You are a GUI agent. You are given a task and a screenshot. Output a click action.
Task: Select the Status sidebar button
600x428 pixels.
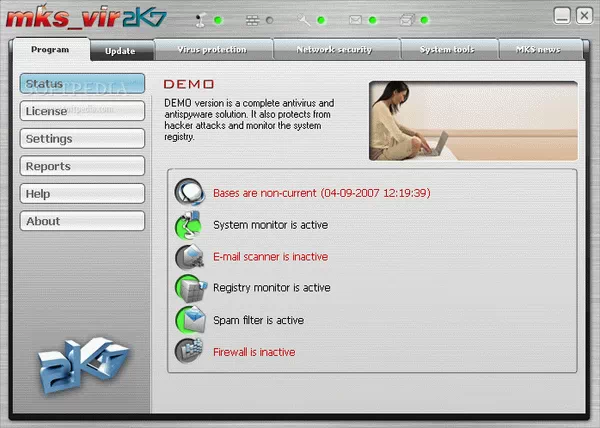[82, 83]
